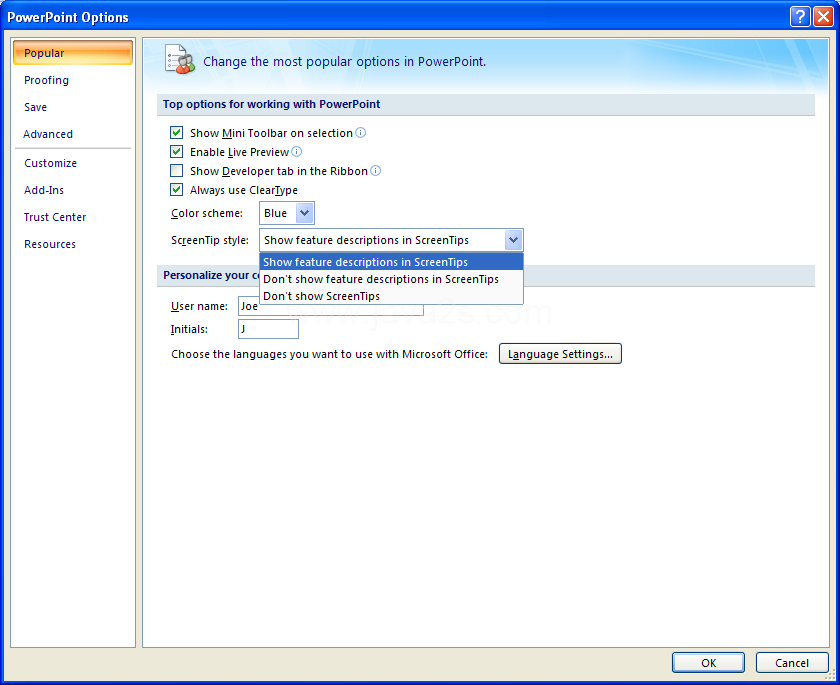Select the Popular category

point(73,52)
